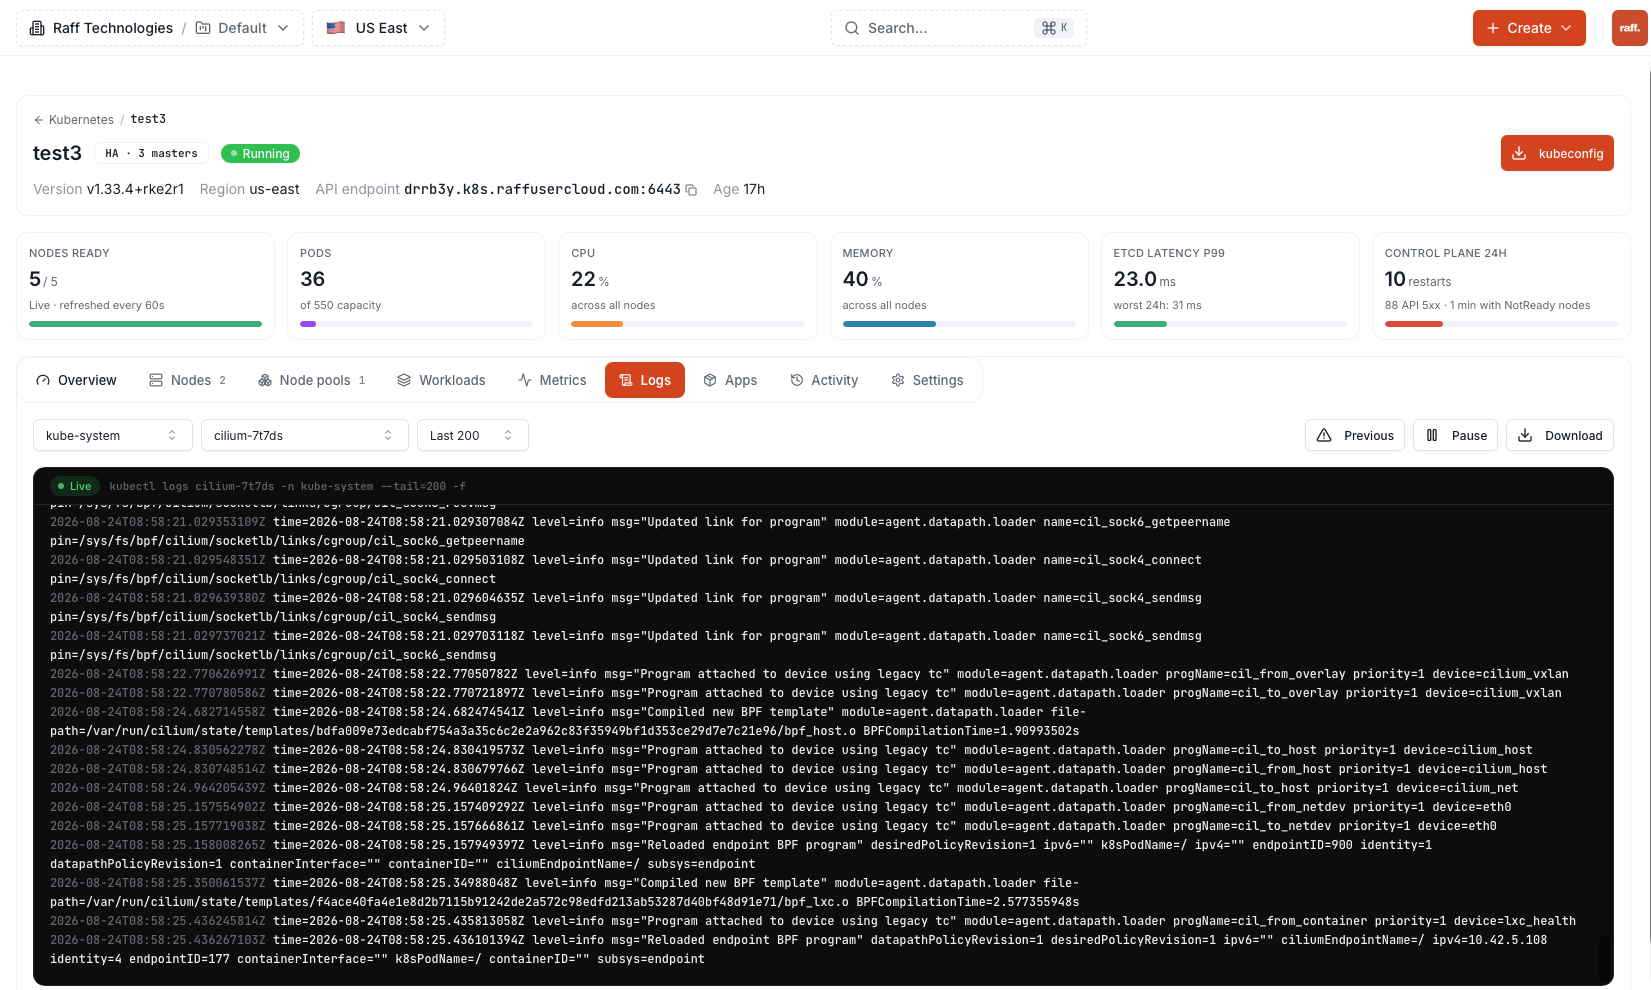Switch to the Apps tab
1651x990 pixels.
click(730, 380)
